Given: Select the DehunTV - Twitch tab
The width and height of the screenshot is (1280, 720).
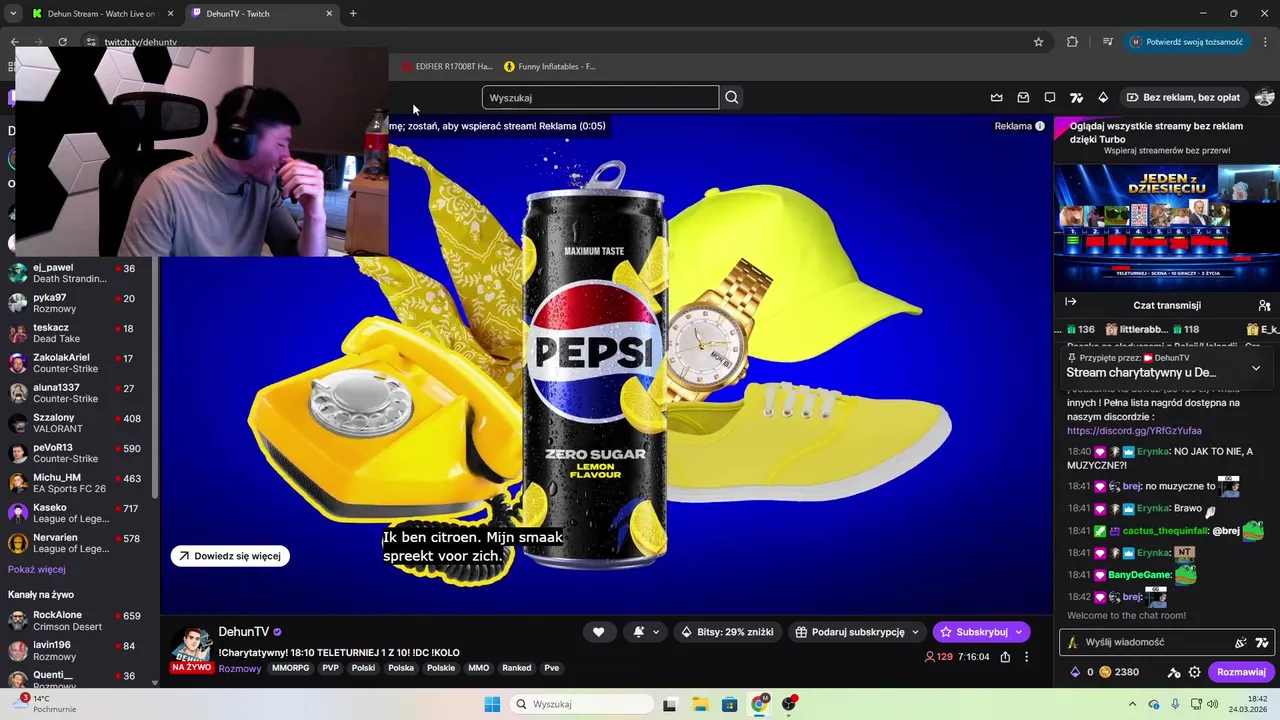Looking at the screenshot, I should click(262, 14).
